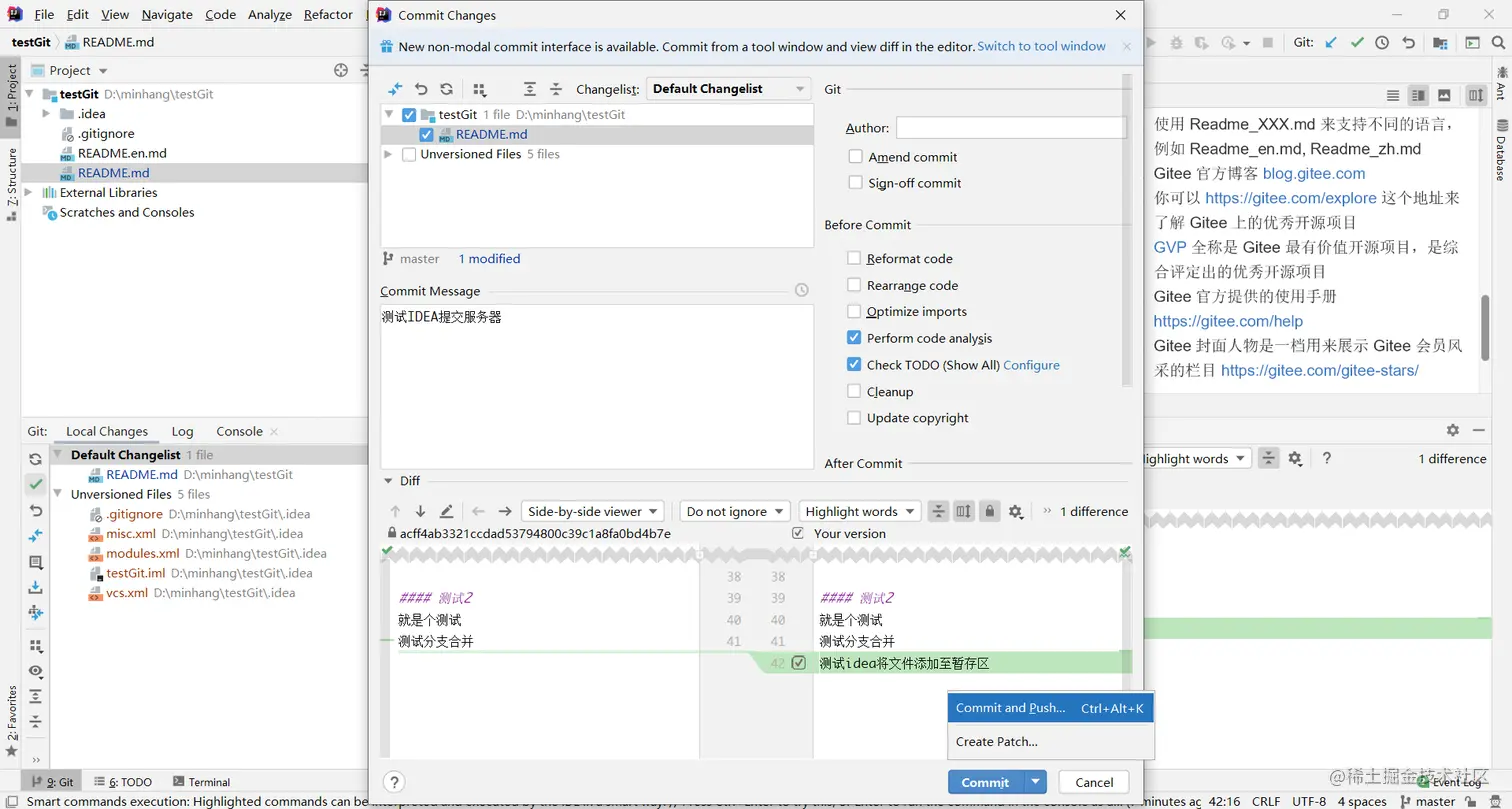Click Configure link next to Check TODO

tap(1031, 365)
